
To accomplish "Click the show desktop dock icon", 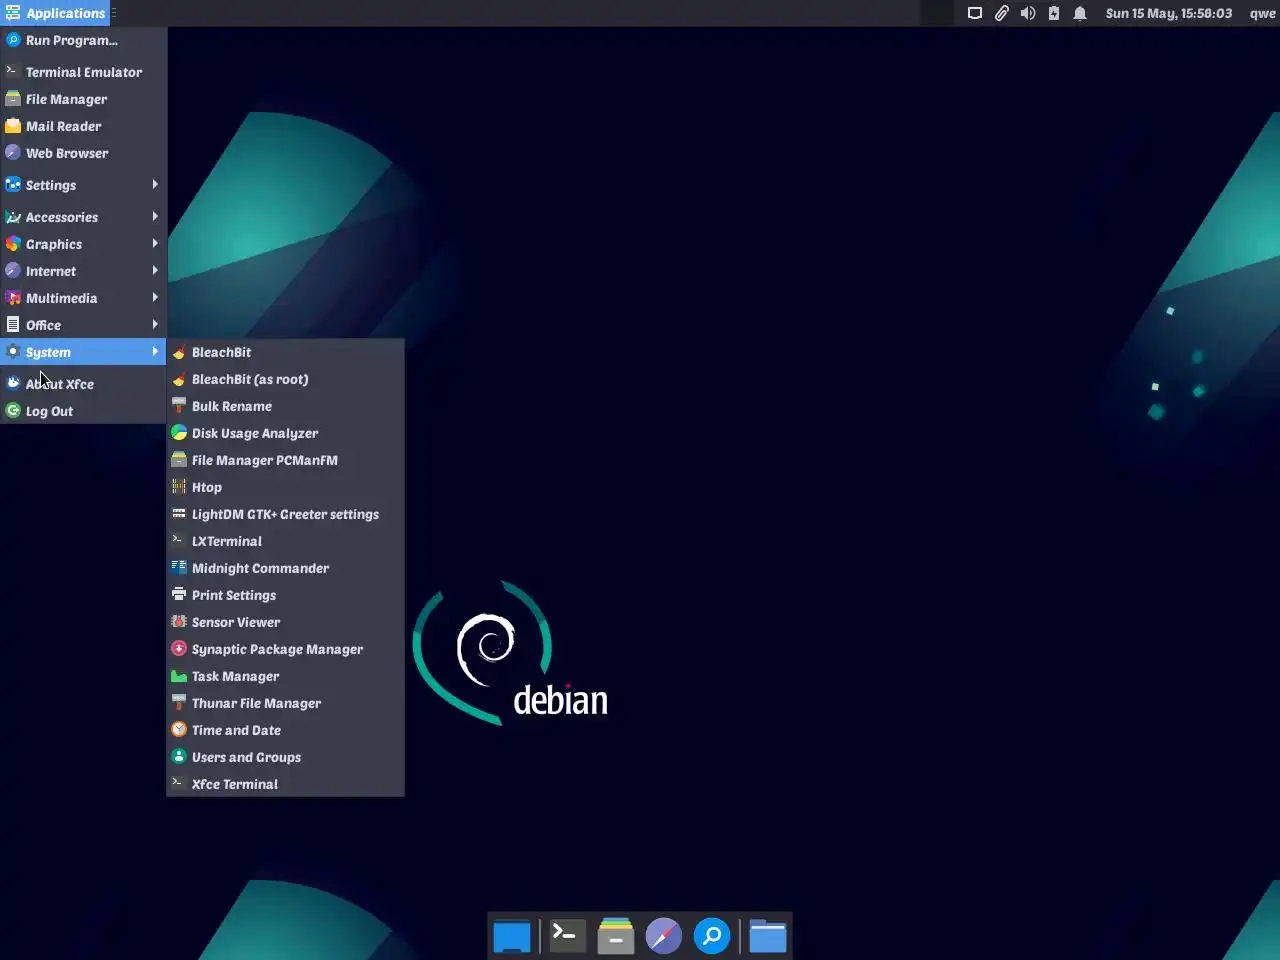I will 512,936.
